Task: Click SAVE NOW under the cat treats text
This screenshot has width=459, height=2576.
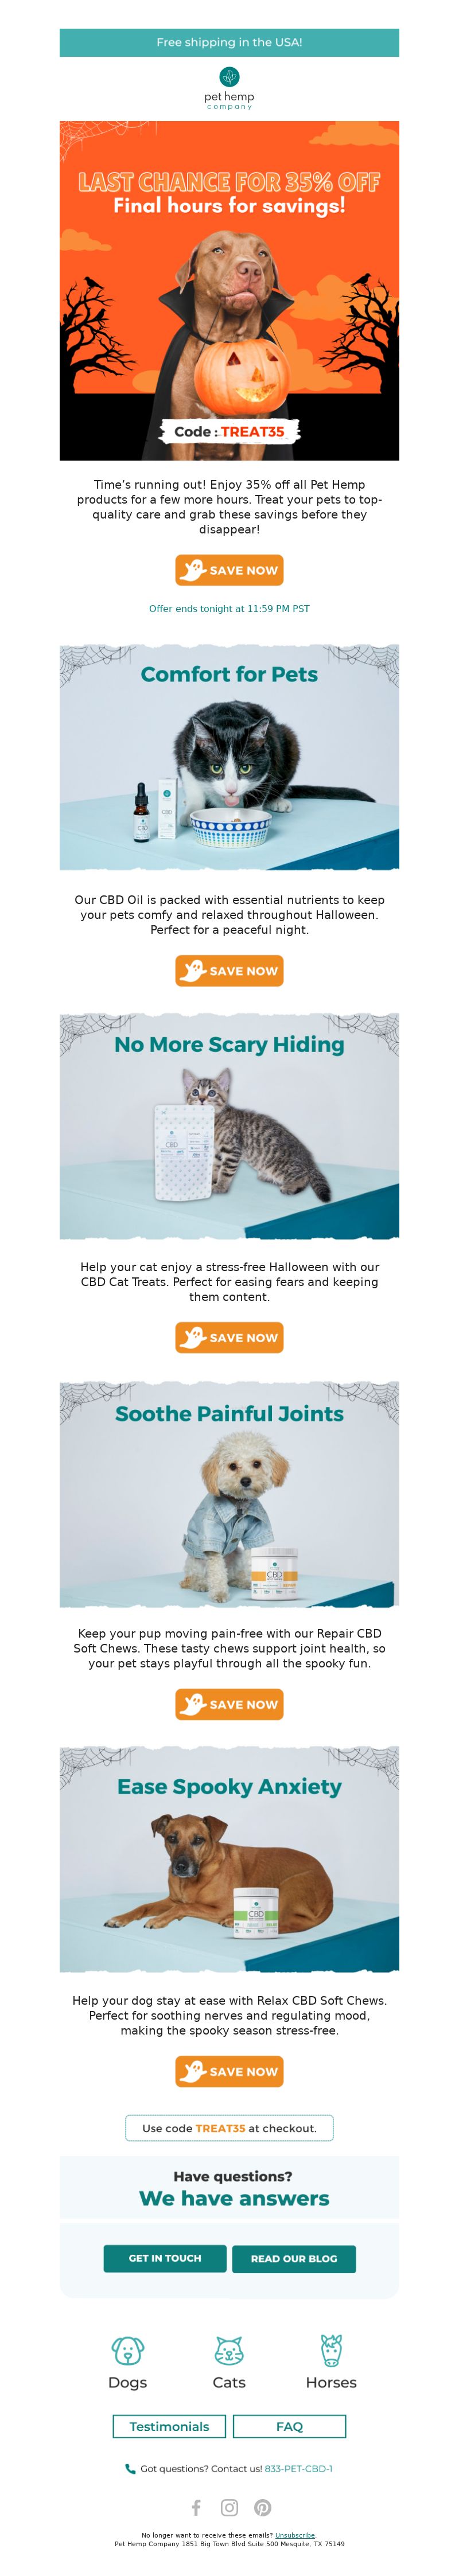Action: pos(229,1337)
